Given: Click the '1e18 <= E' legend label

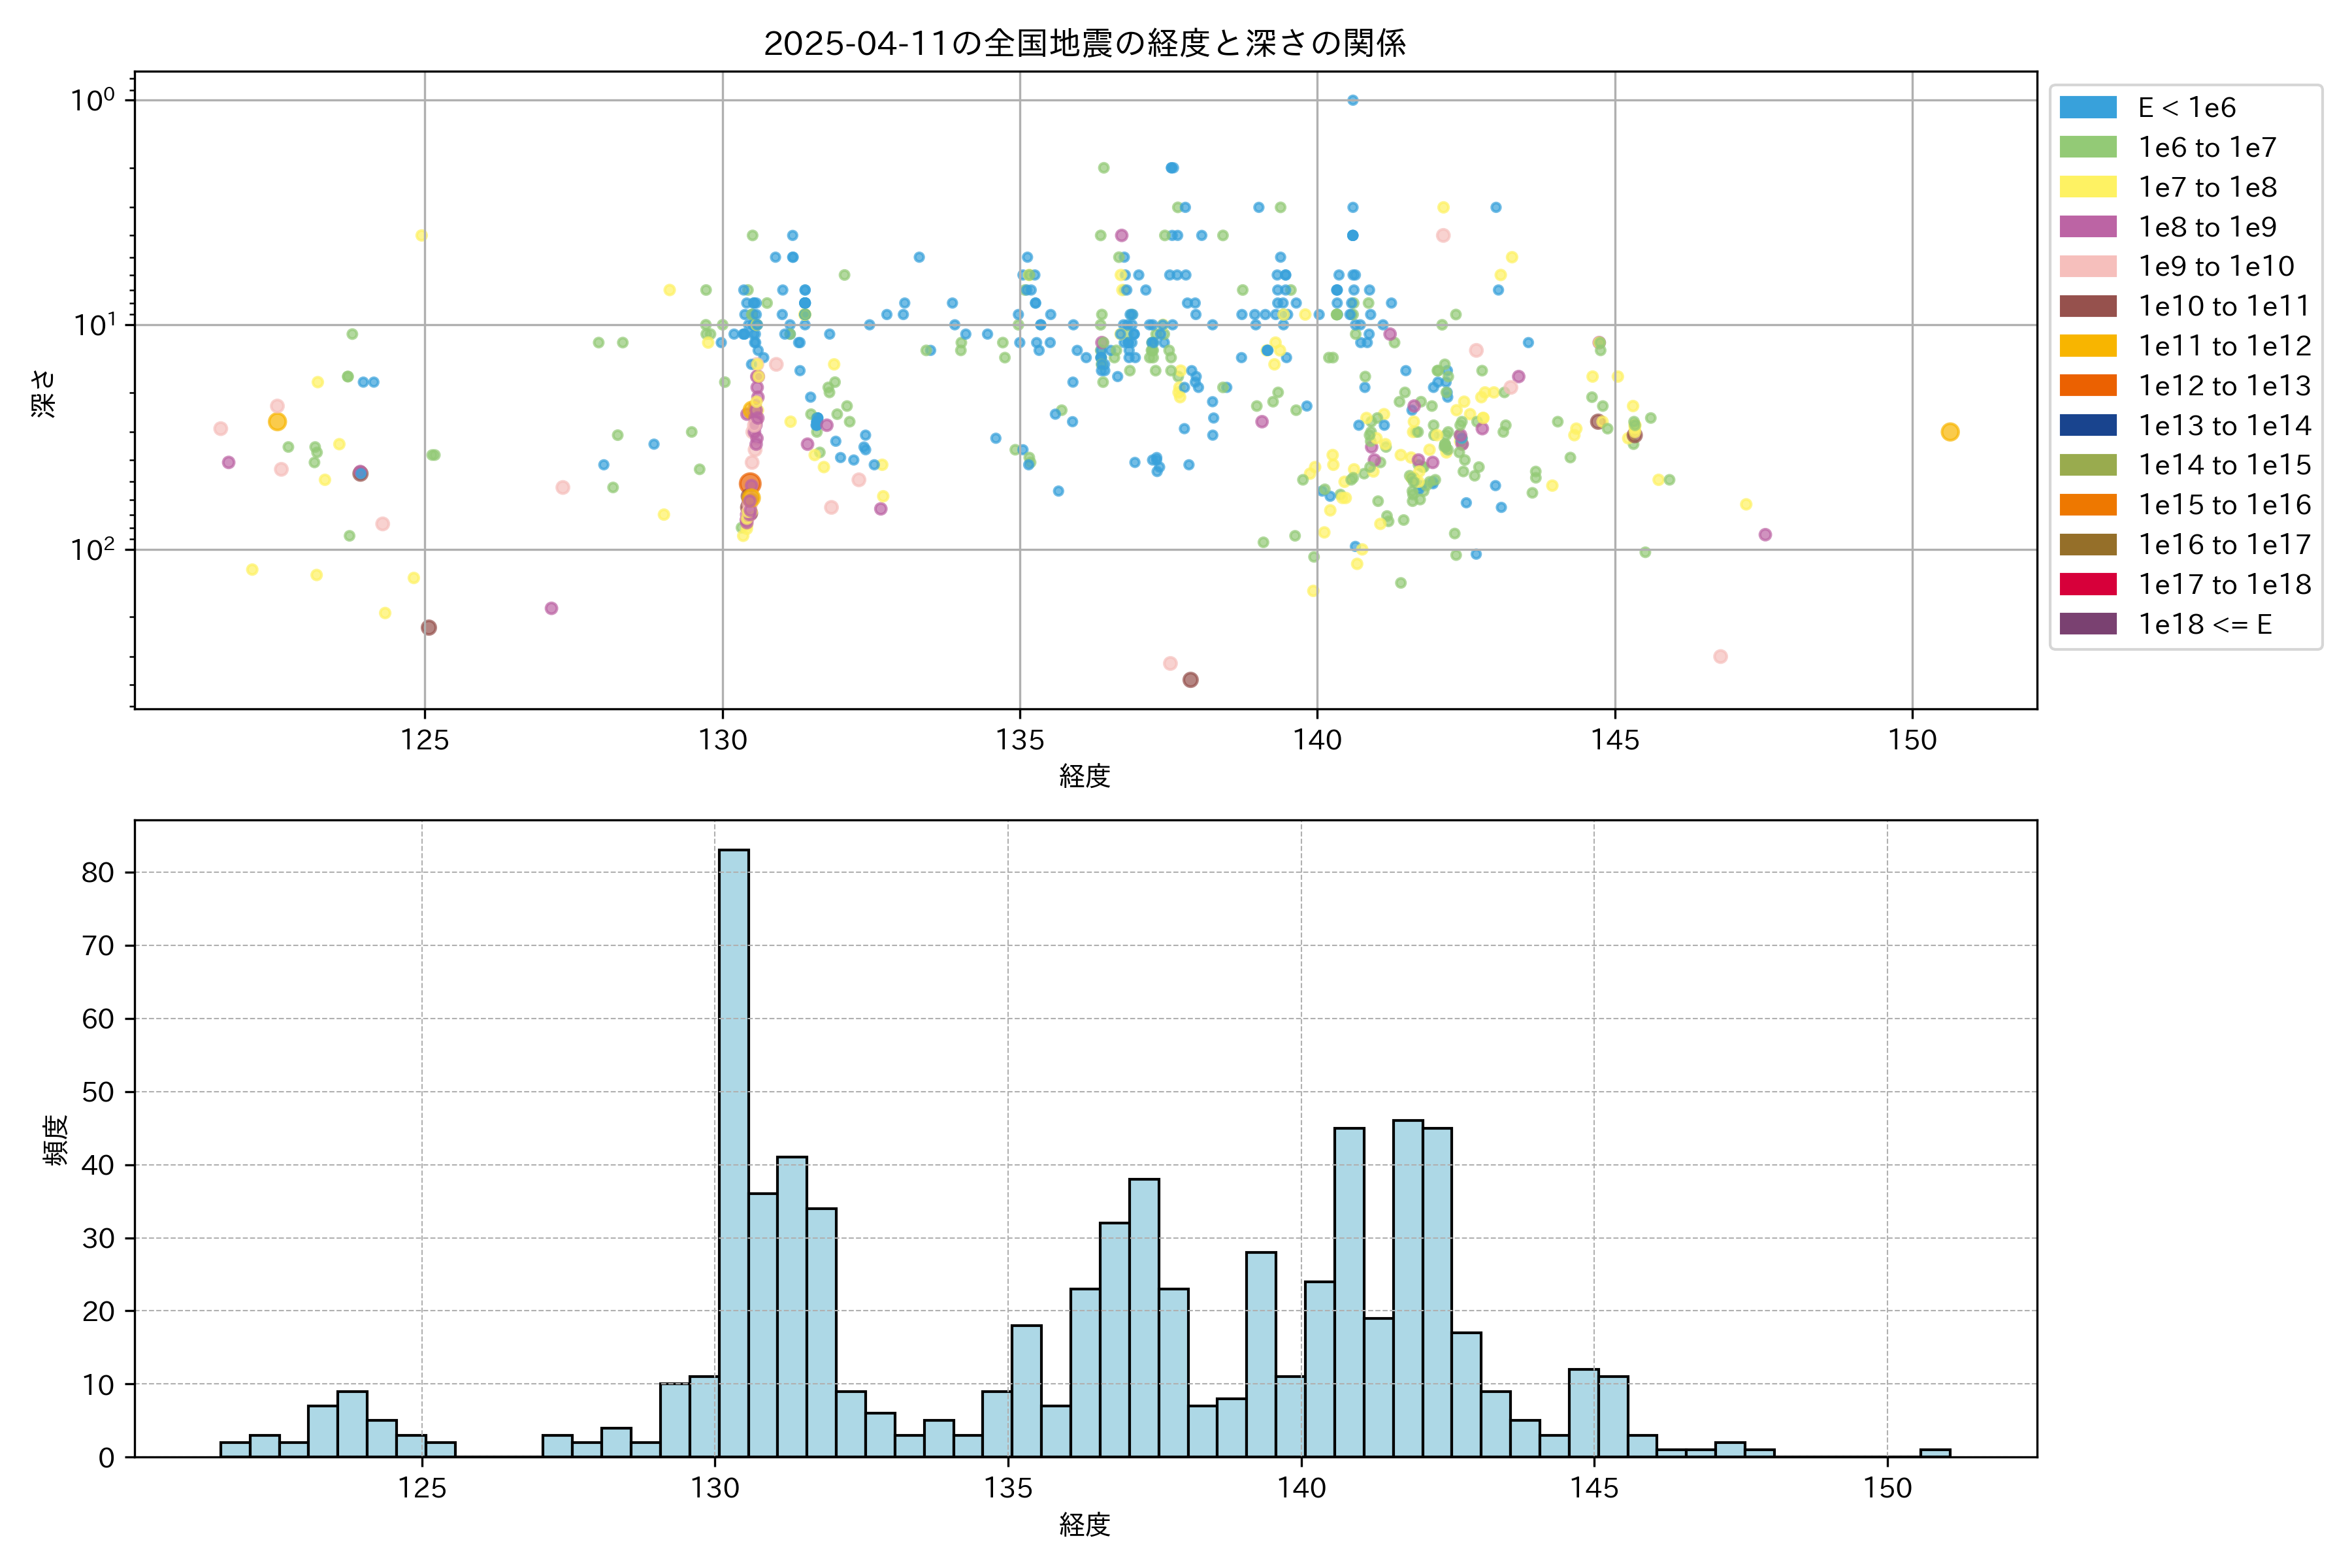Looking at the screenshot, I should pos(2205,624).
